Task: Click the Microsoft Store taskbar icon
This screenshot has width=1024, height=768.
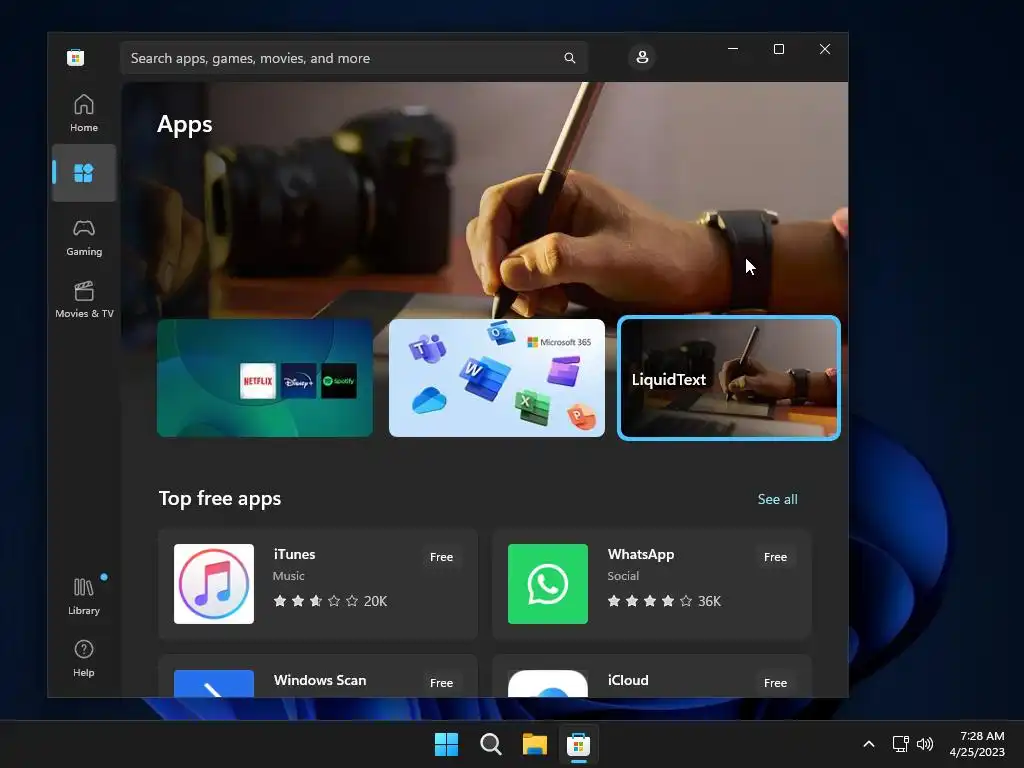Action: point(579,744)
